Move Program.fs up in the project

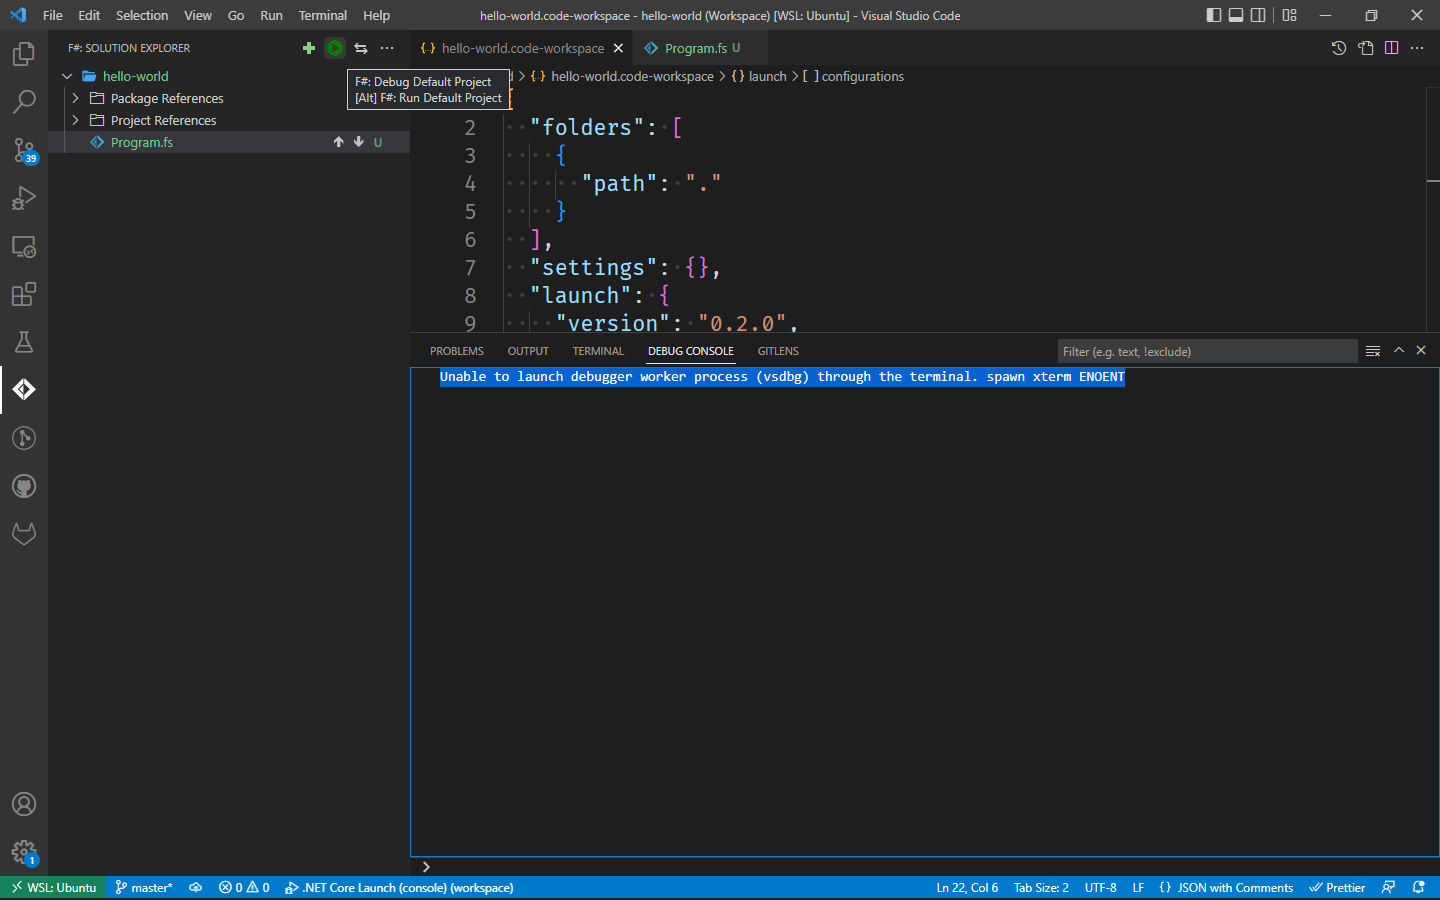pyautogui.click(x=339, y=142)
